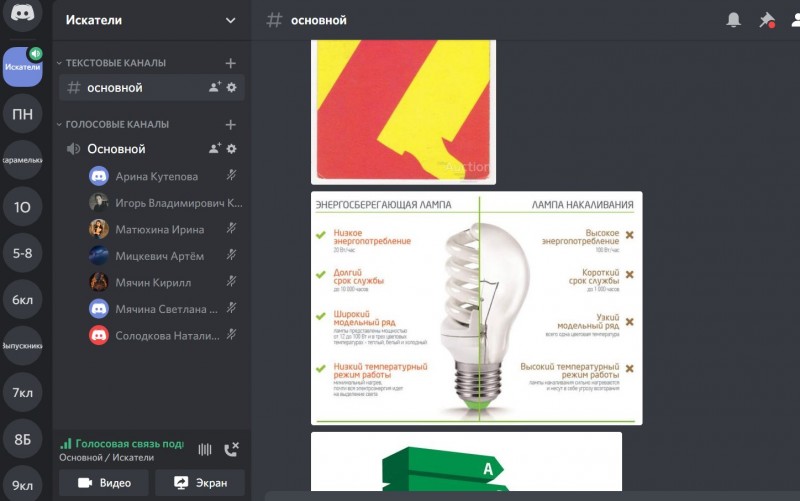Click invite icon next to voice channel Основной
Viewport: 800px width, 501px height.
pos(214,149)
